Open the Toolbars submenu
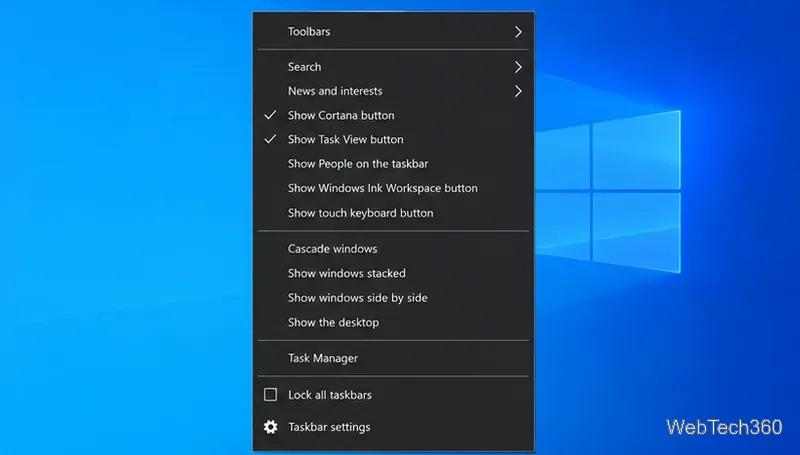The width and height of the screenshot is (800, 455). pyautogui.click(x=393, y=32)
